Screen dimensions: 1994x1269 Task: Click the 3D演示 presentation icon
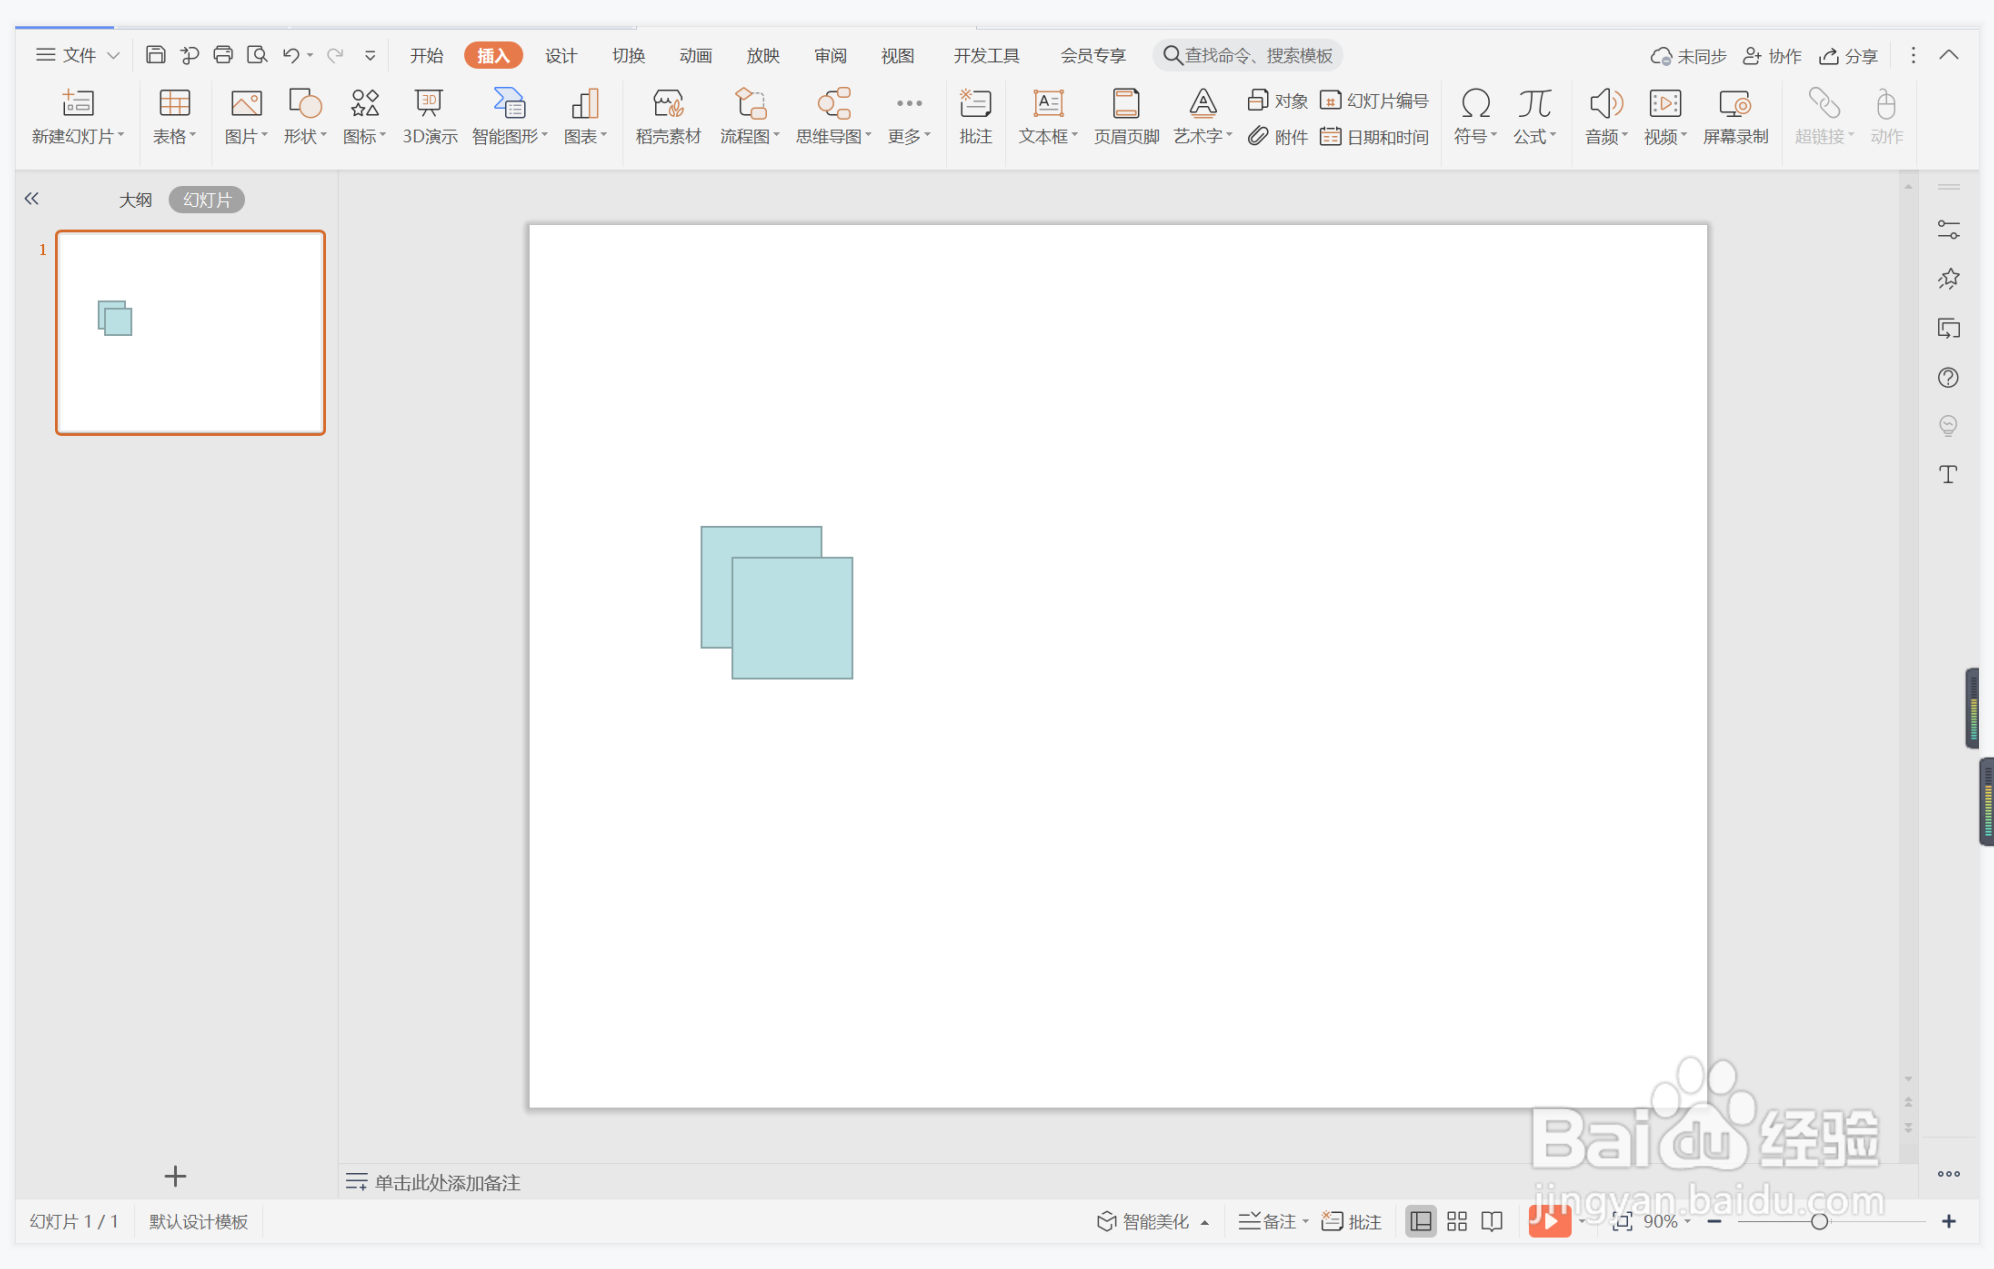point(429,117)
